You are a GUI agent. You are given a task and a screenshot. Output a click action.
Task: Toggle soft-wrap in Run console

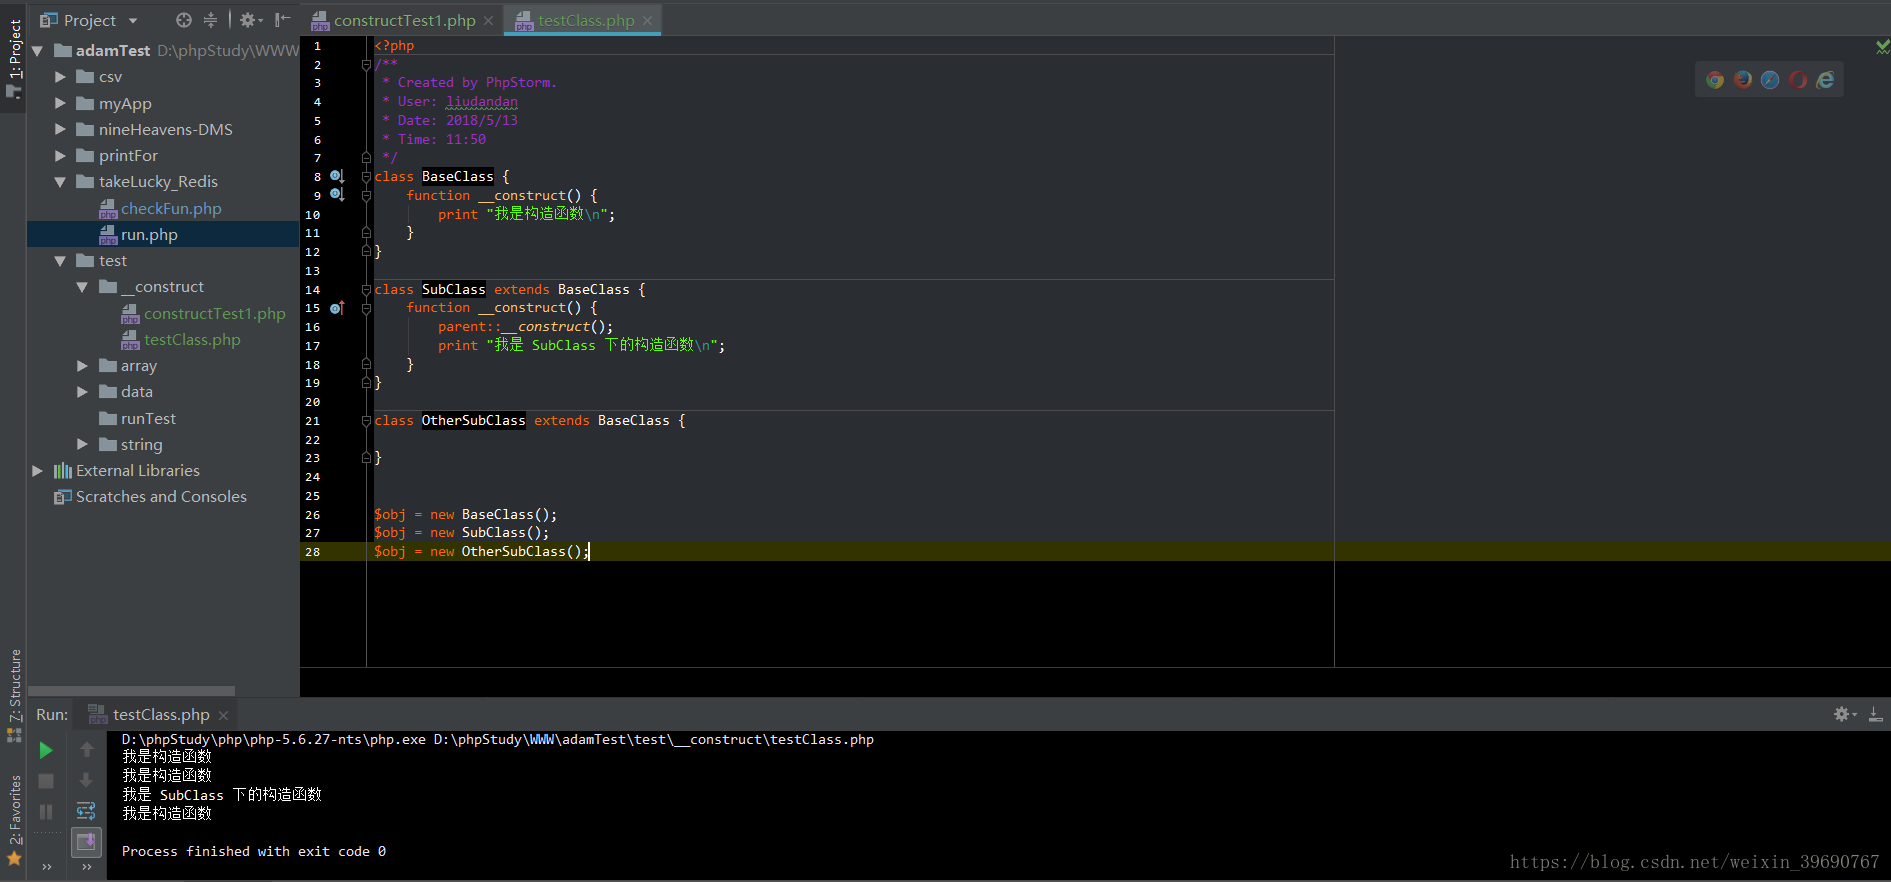[86, 811]
